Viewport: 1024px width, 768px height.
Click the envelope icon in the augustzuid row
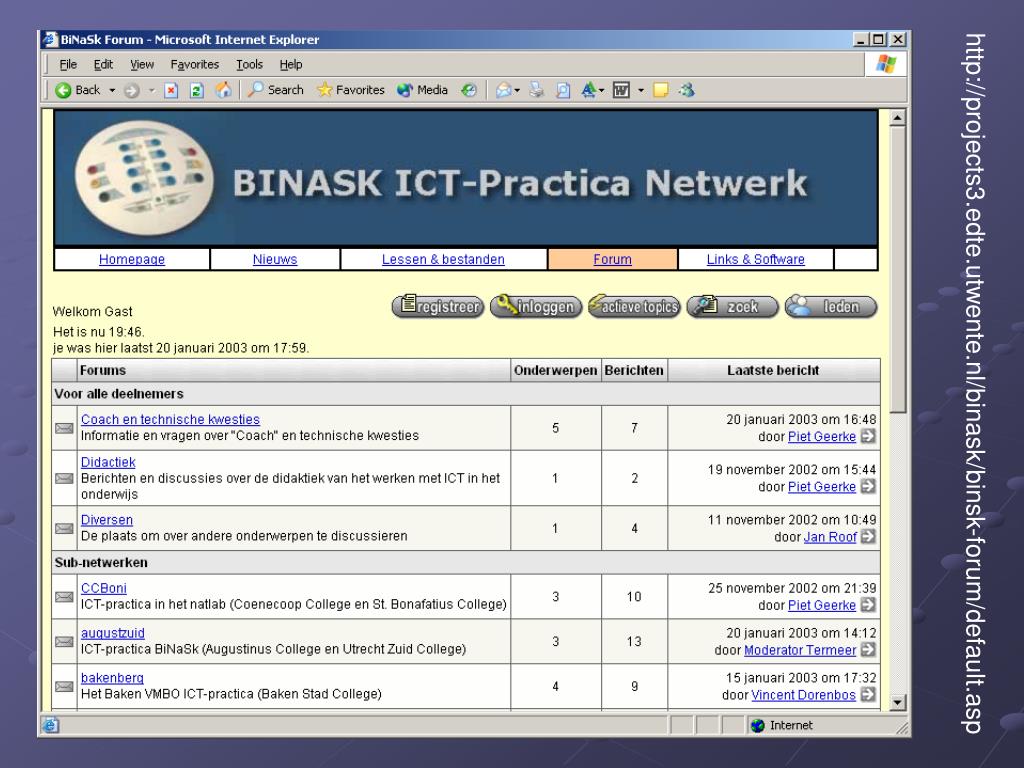click(64, 641)
